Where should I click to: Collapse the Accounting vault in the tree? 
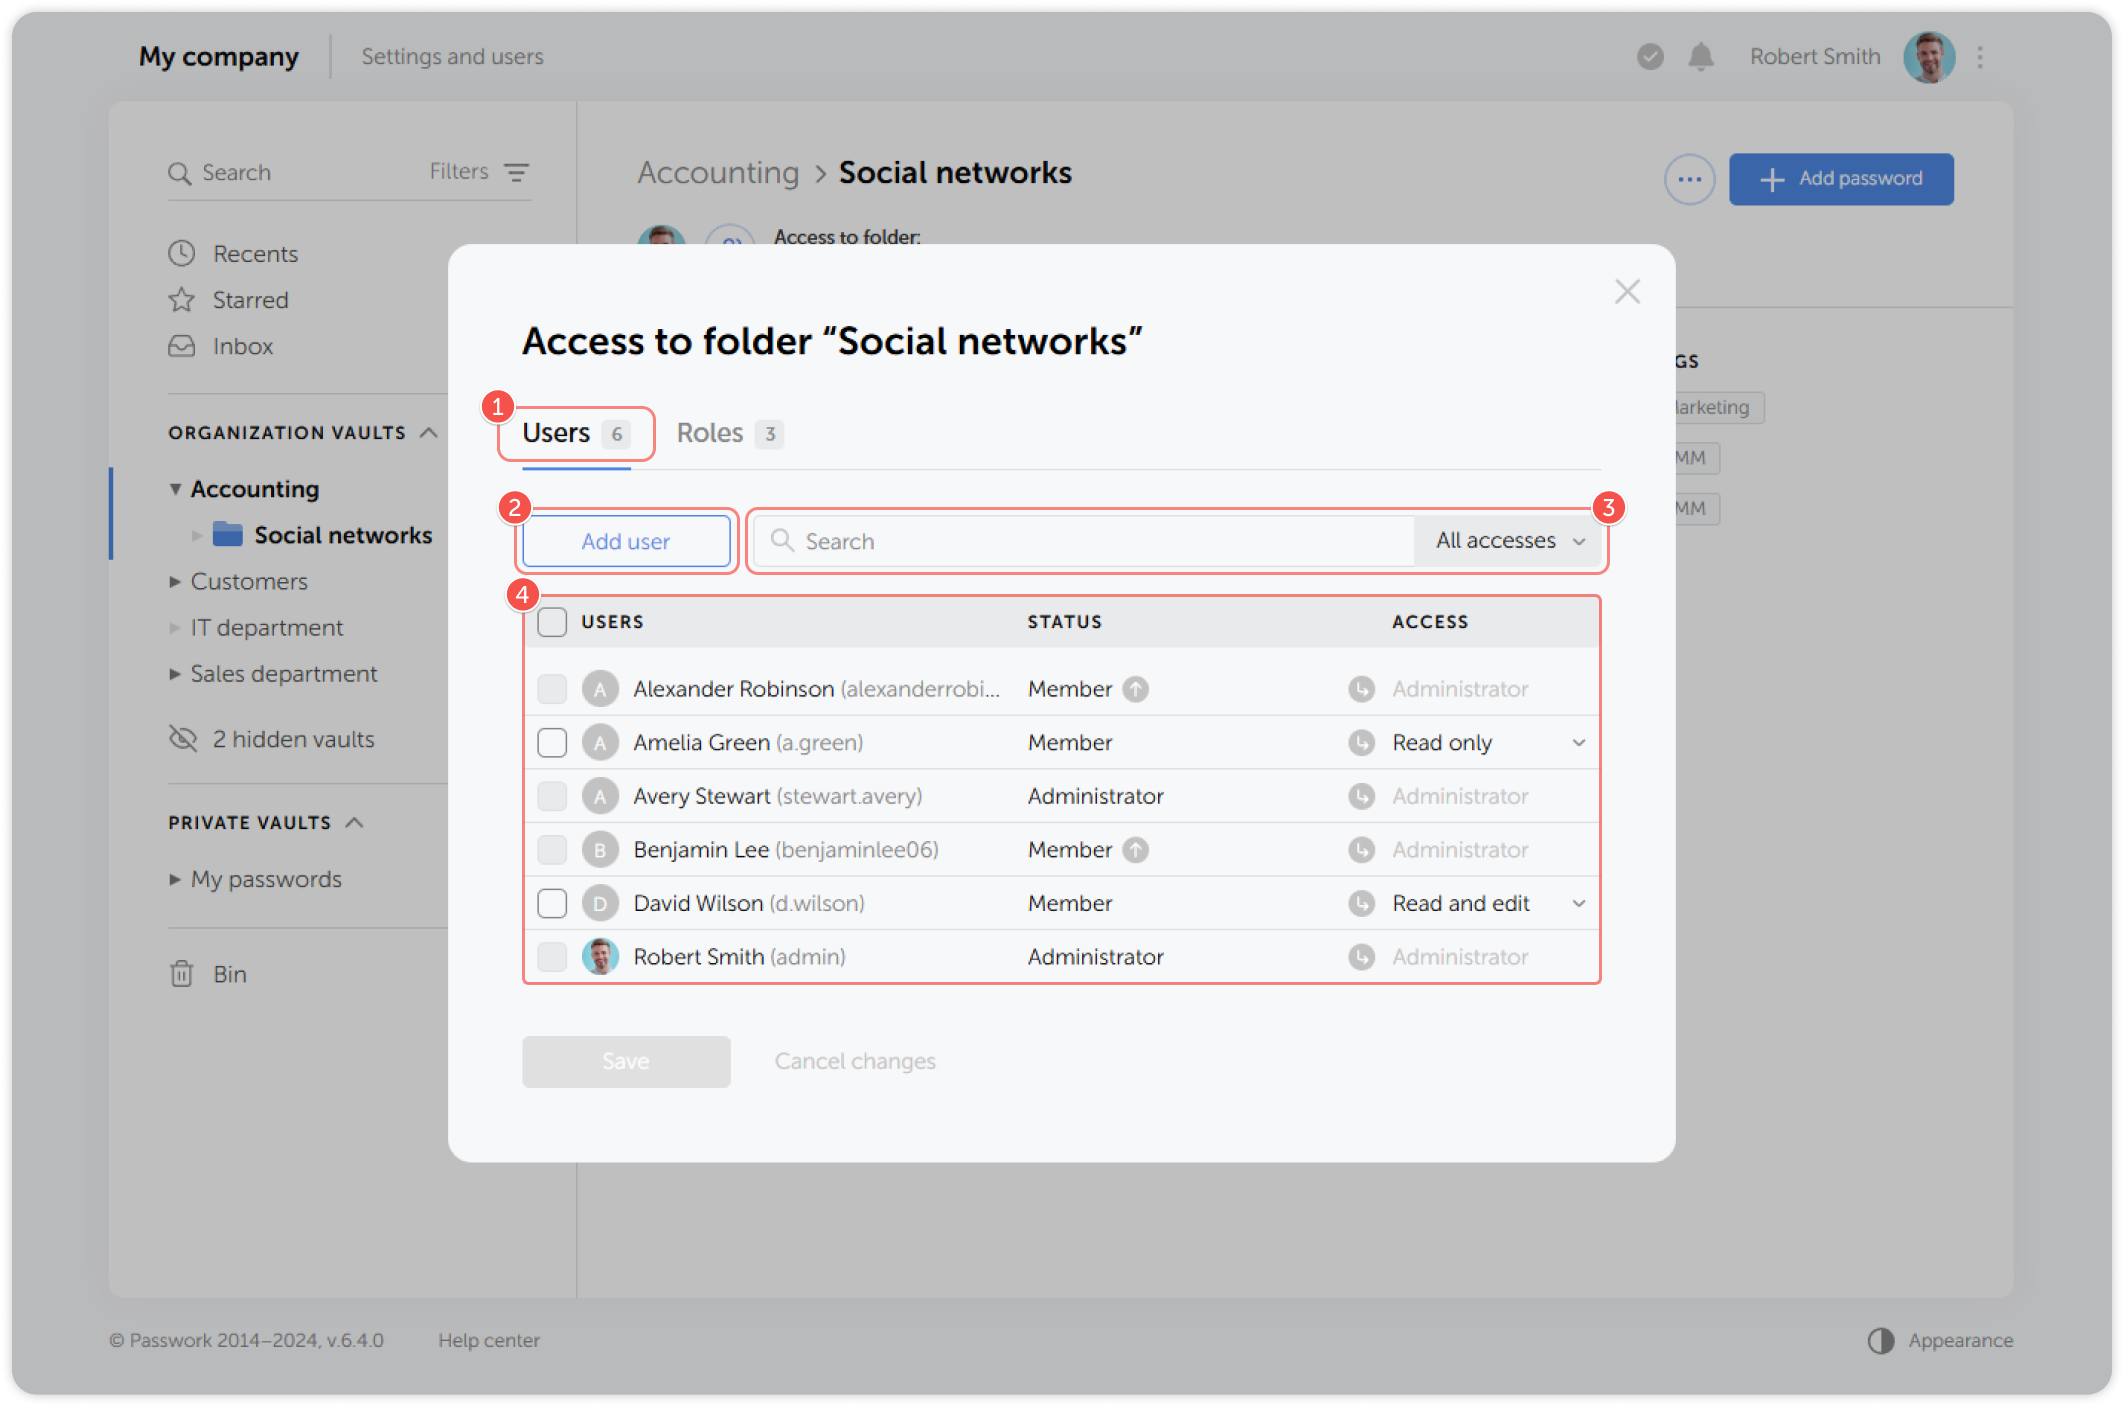tap(176, 488)
